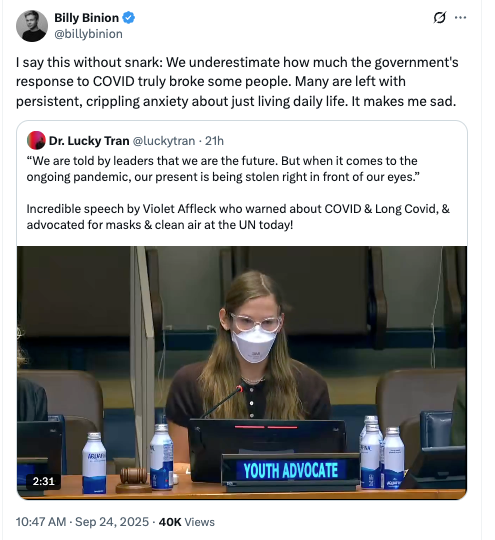The width and height of the screenshot is (495, 540).
Task: Click the YOUTH ADVOCATE sign in video
Action: coord(291,470)
